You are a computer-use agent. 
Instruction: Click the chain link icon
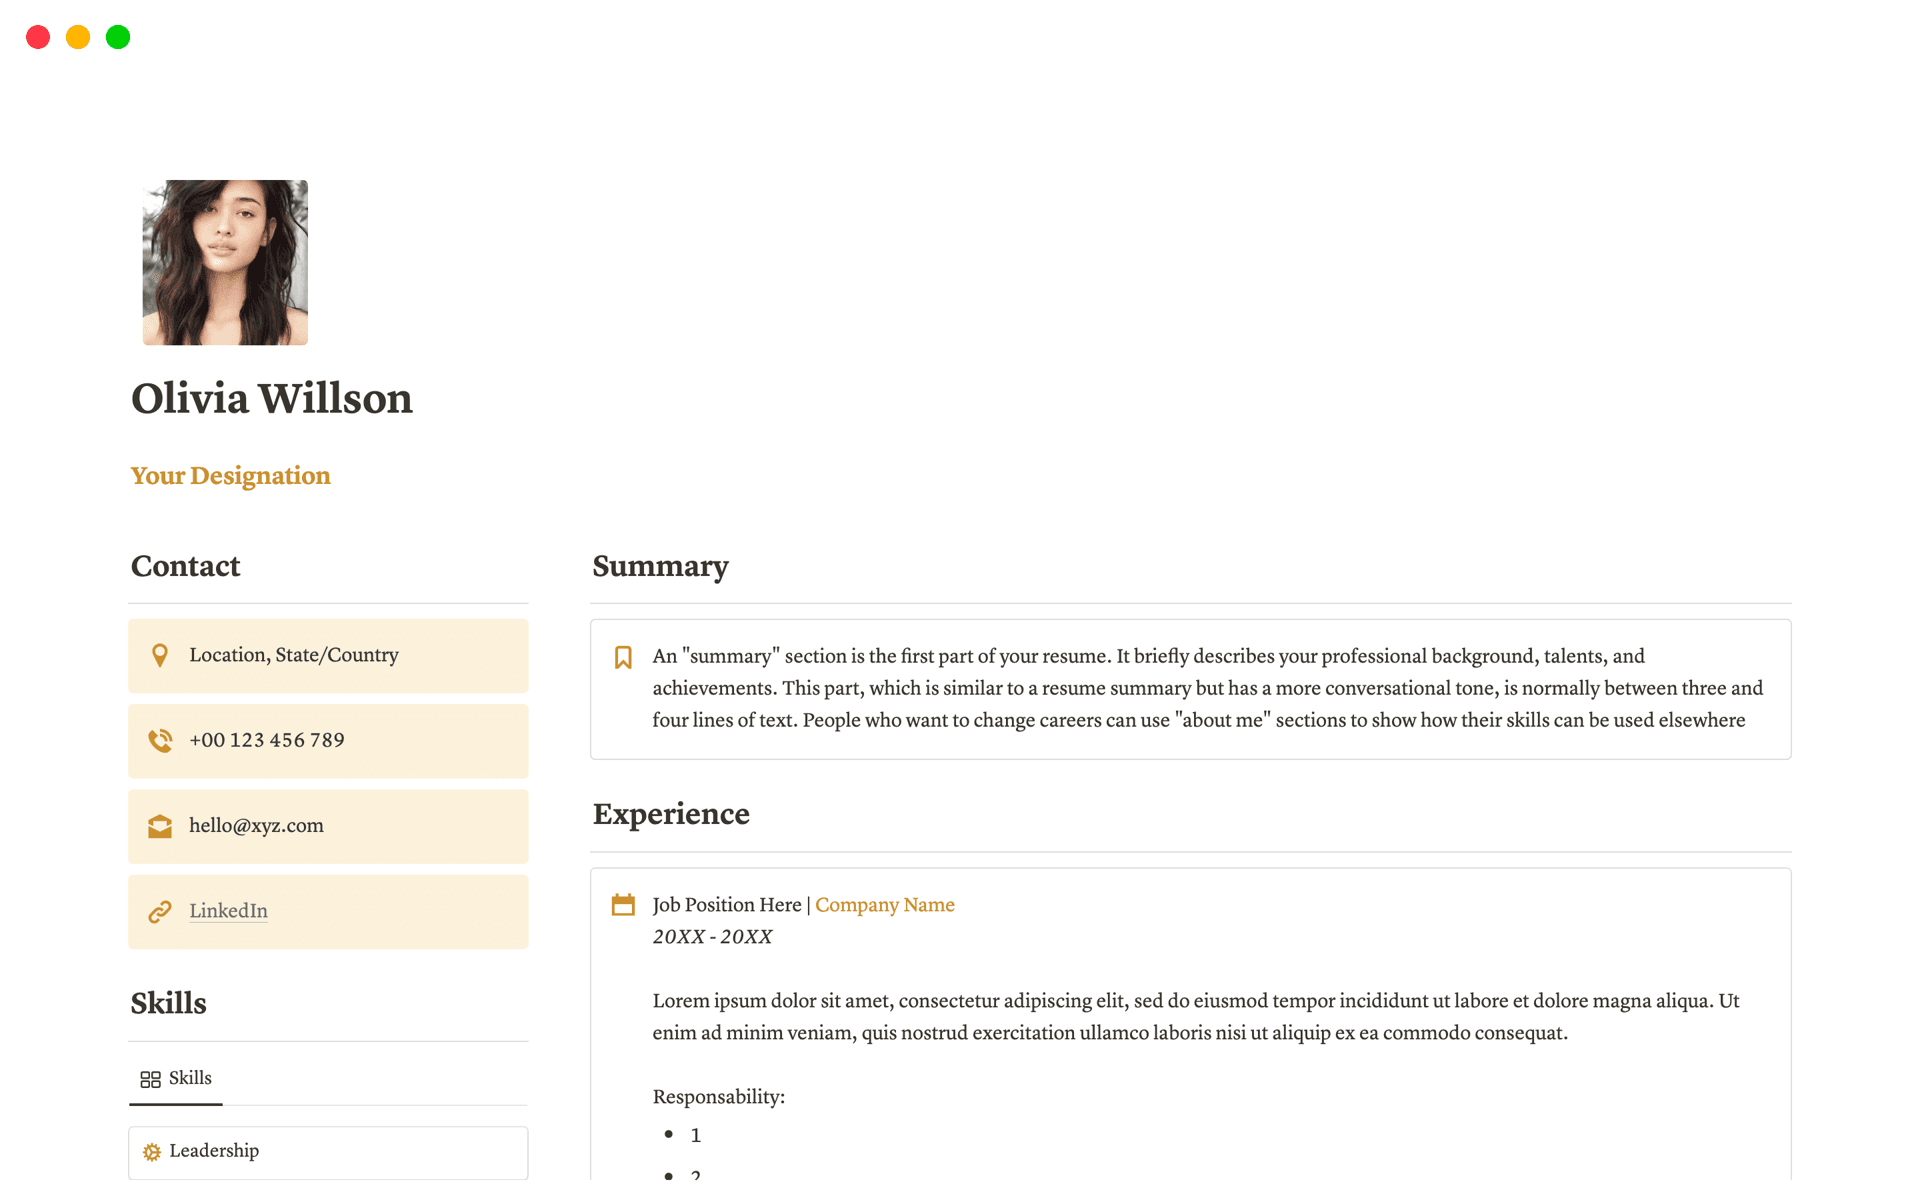click(160, 912)
